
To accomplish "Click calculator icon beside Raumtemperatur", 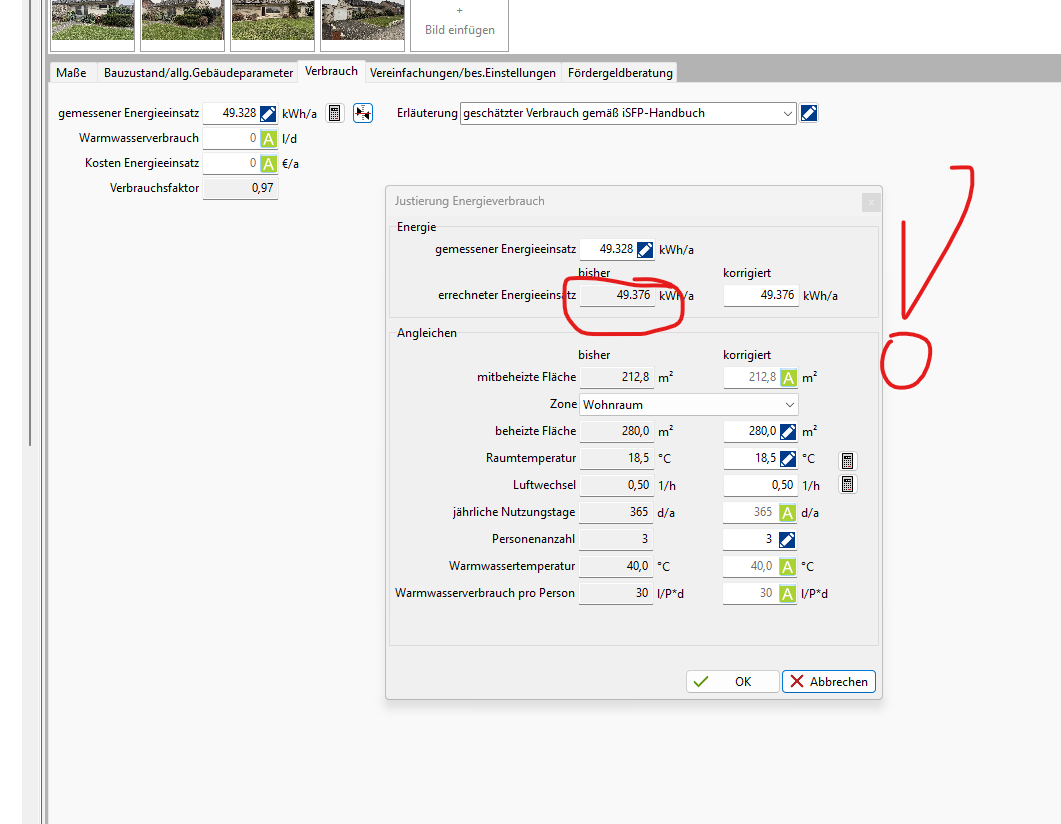I will pos(847,460).
